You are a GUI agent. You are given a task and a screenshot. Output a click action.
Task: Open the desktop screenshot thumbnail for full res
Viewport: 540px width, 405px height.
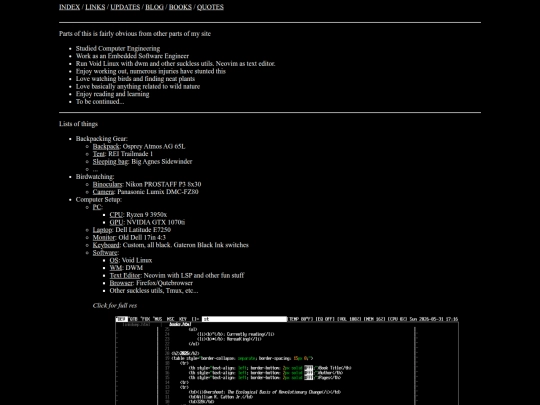(287, 360)
